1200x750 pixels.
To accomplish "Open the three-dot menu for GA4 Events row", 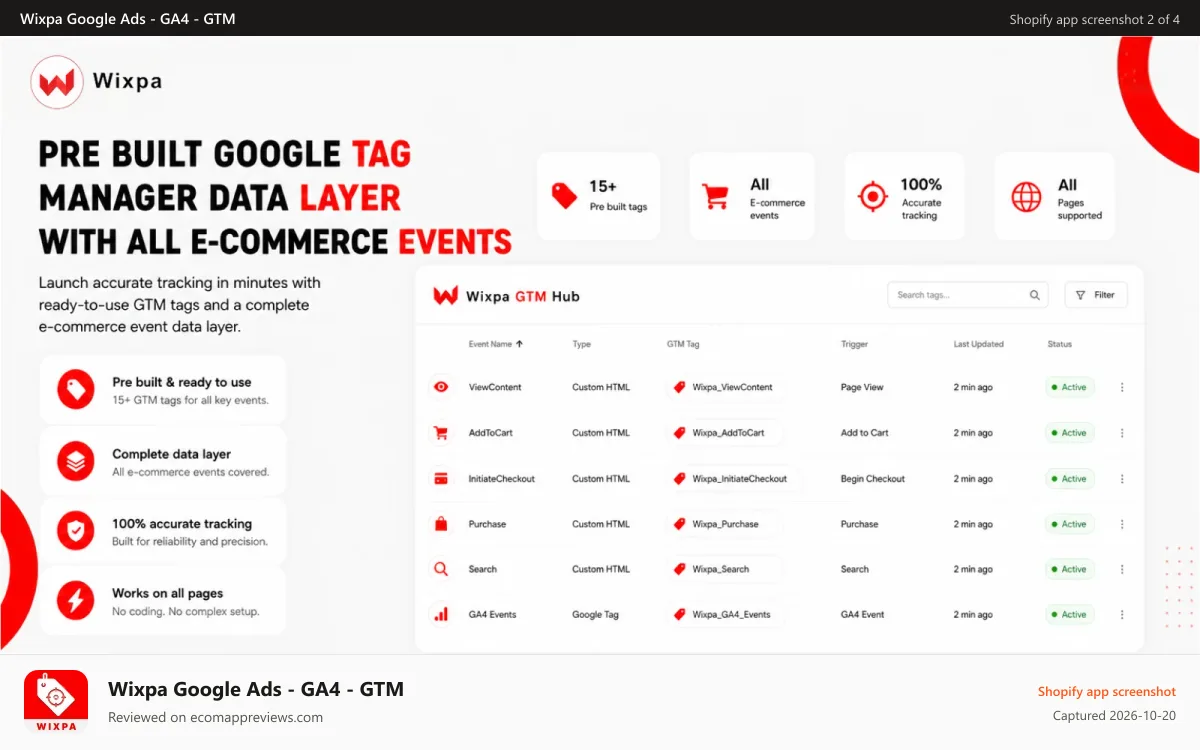I will tap(1122, 614).
